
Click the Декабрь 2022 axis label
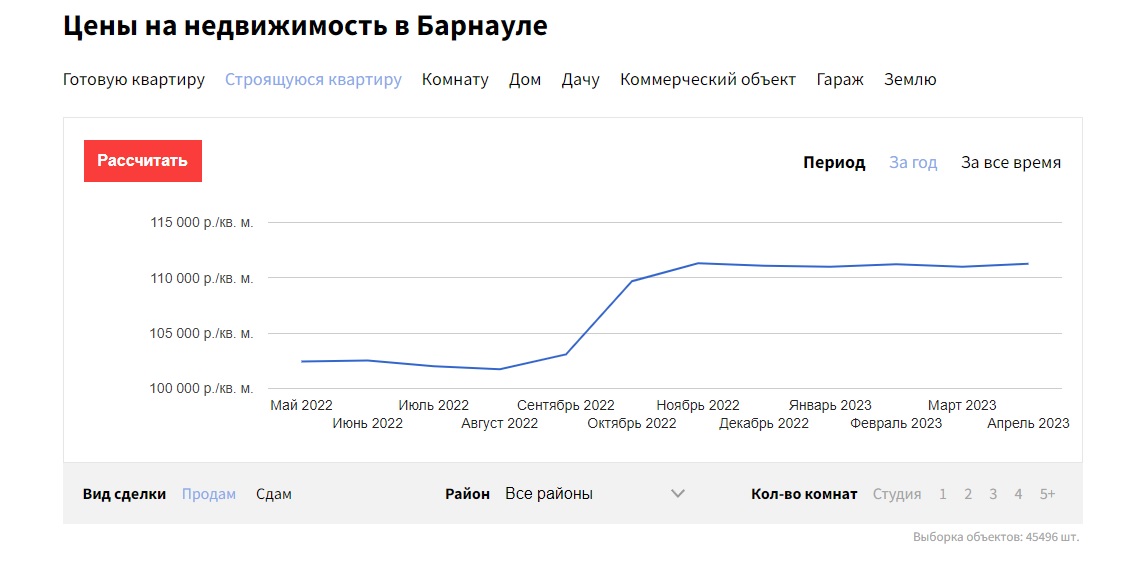point(764,423)
